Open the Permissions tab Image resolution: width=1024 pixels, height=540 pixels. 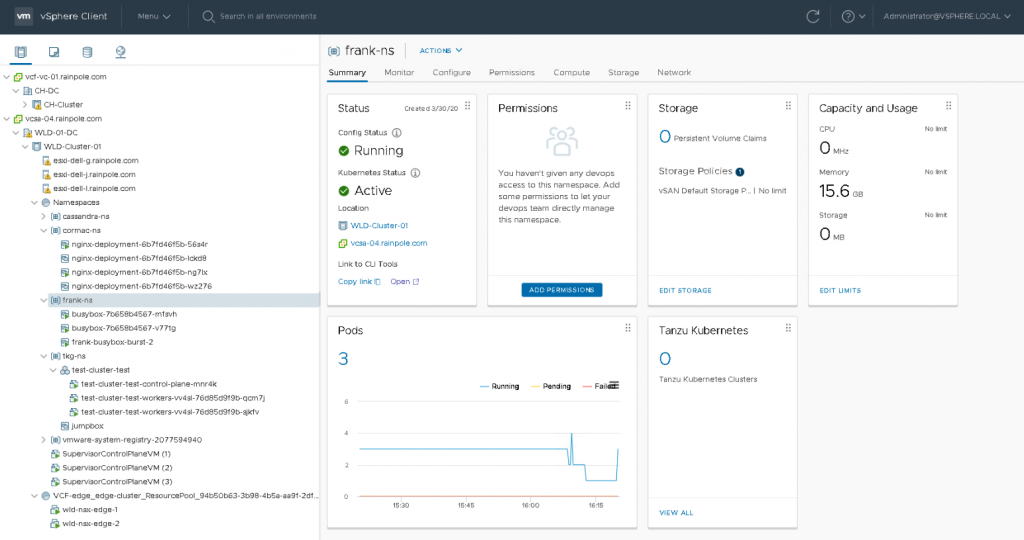click(511, 73)
